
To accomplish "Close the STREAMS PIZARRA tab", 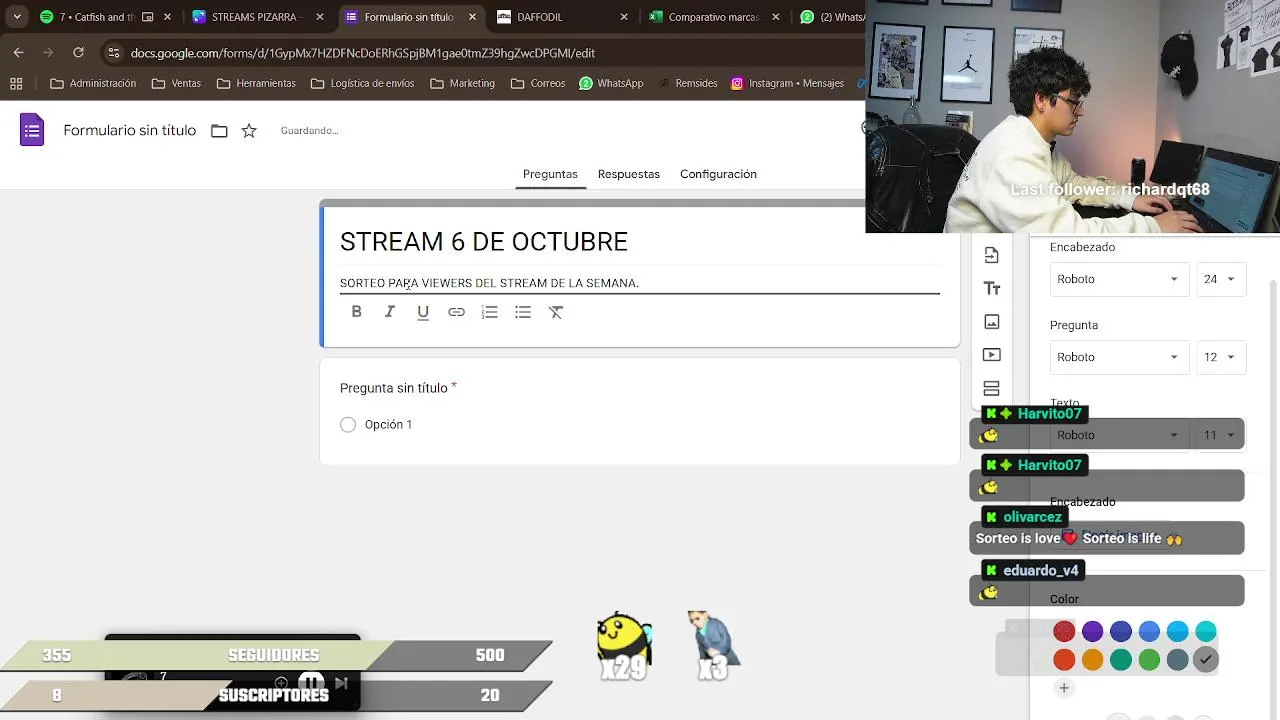I will pyautogui.click(x=320, y=17).
